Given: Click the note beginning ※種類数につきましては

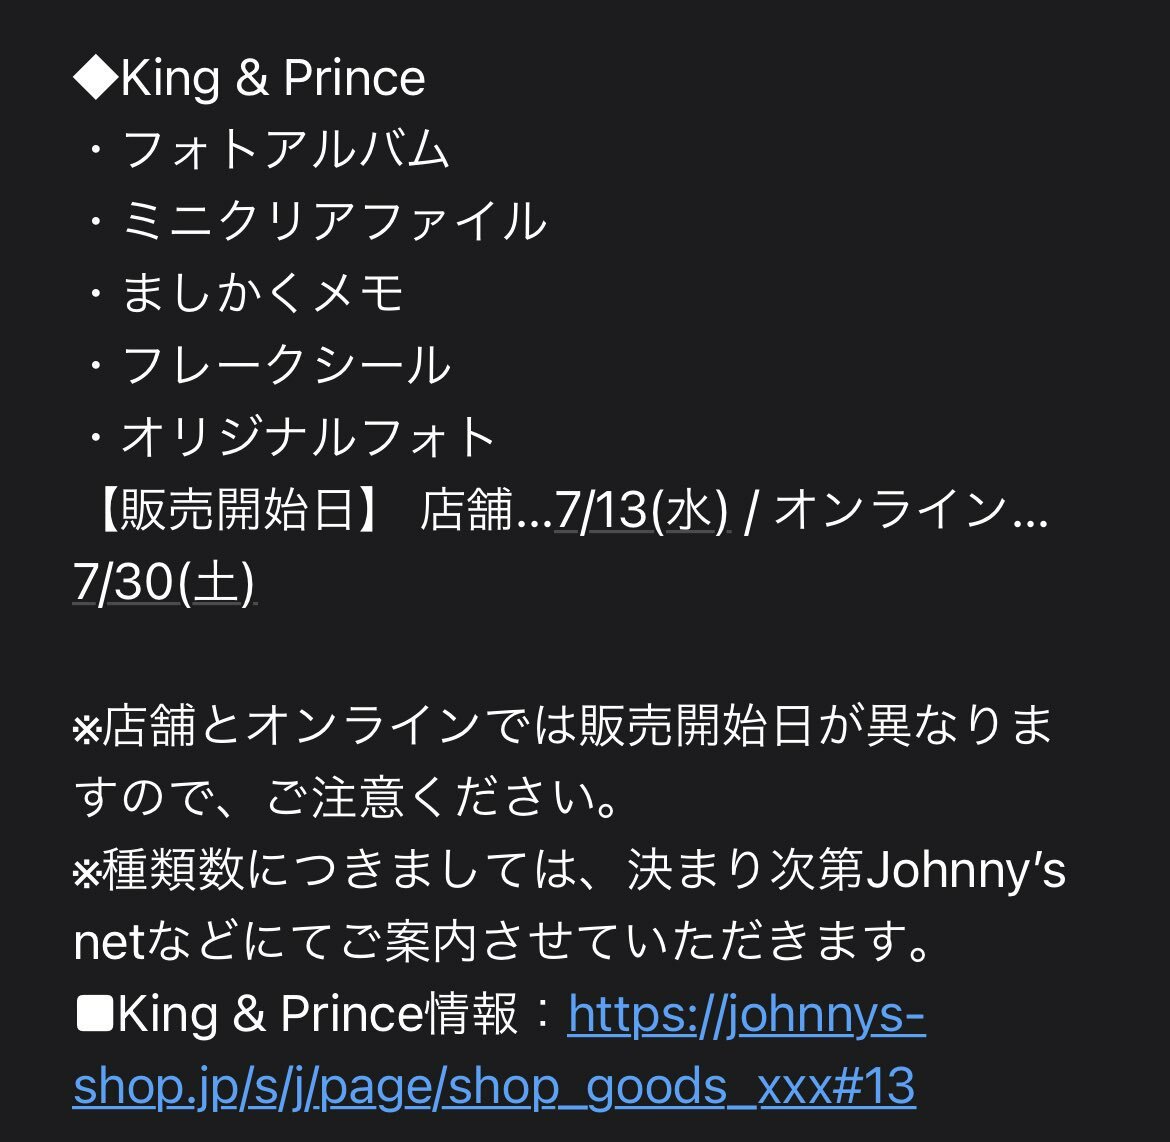Looking at the screenshot, I should point(569,870).
